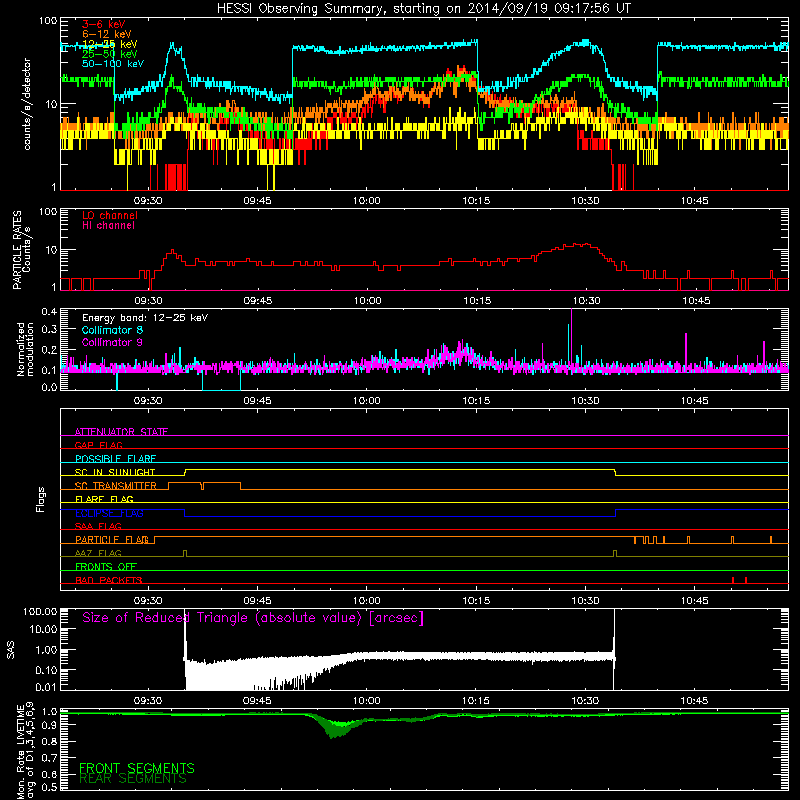Click the SAA_FLAG label
Viewport: 800px width, 800px height.
pyautogui.click(x=98, y=526)
